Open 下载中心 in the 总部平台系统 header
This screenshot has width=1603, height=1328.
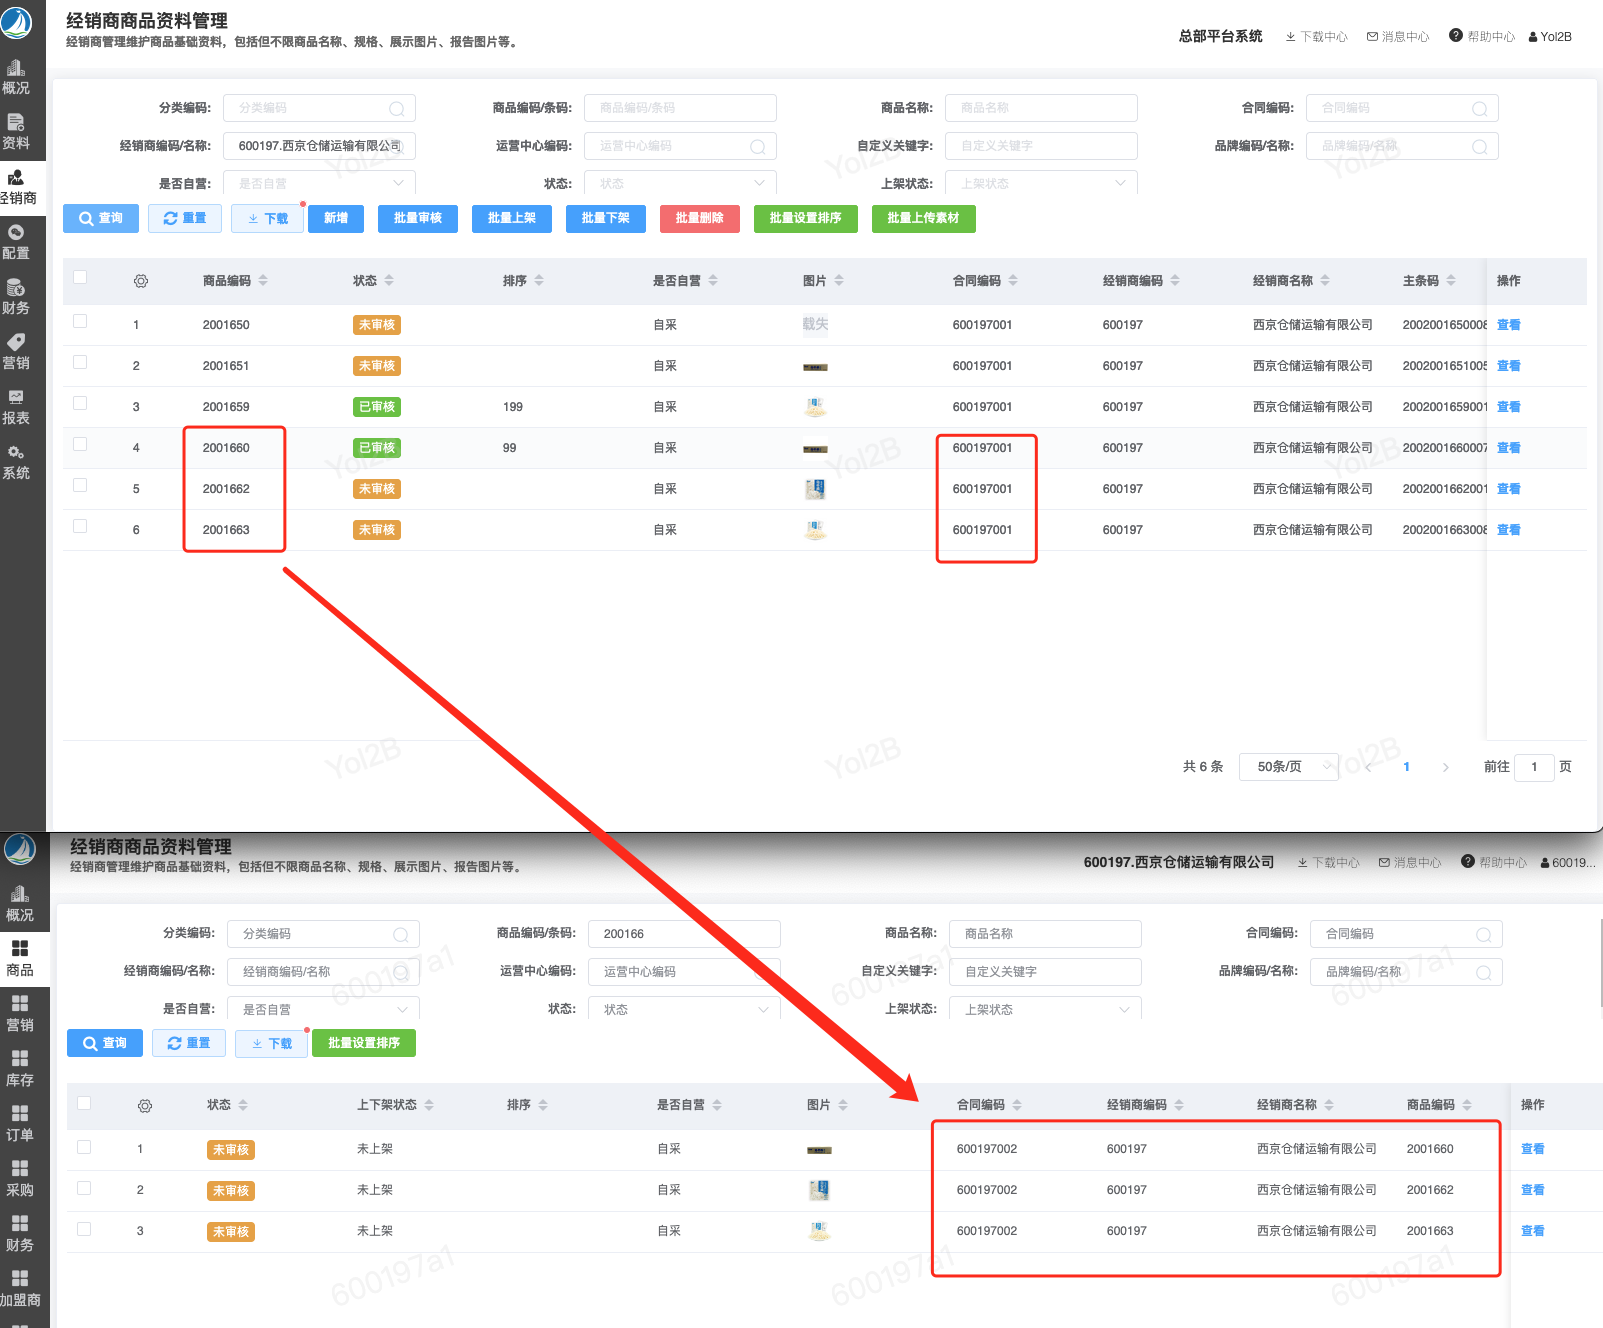[1316, 37]
